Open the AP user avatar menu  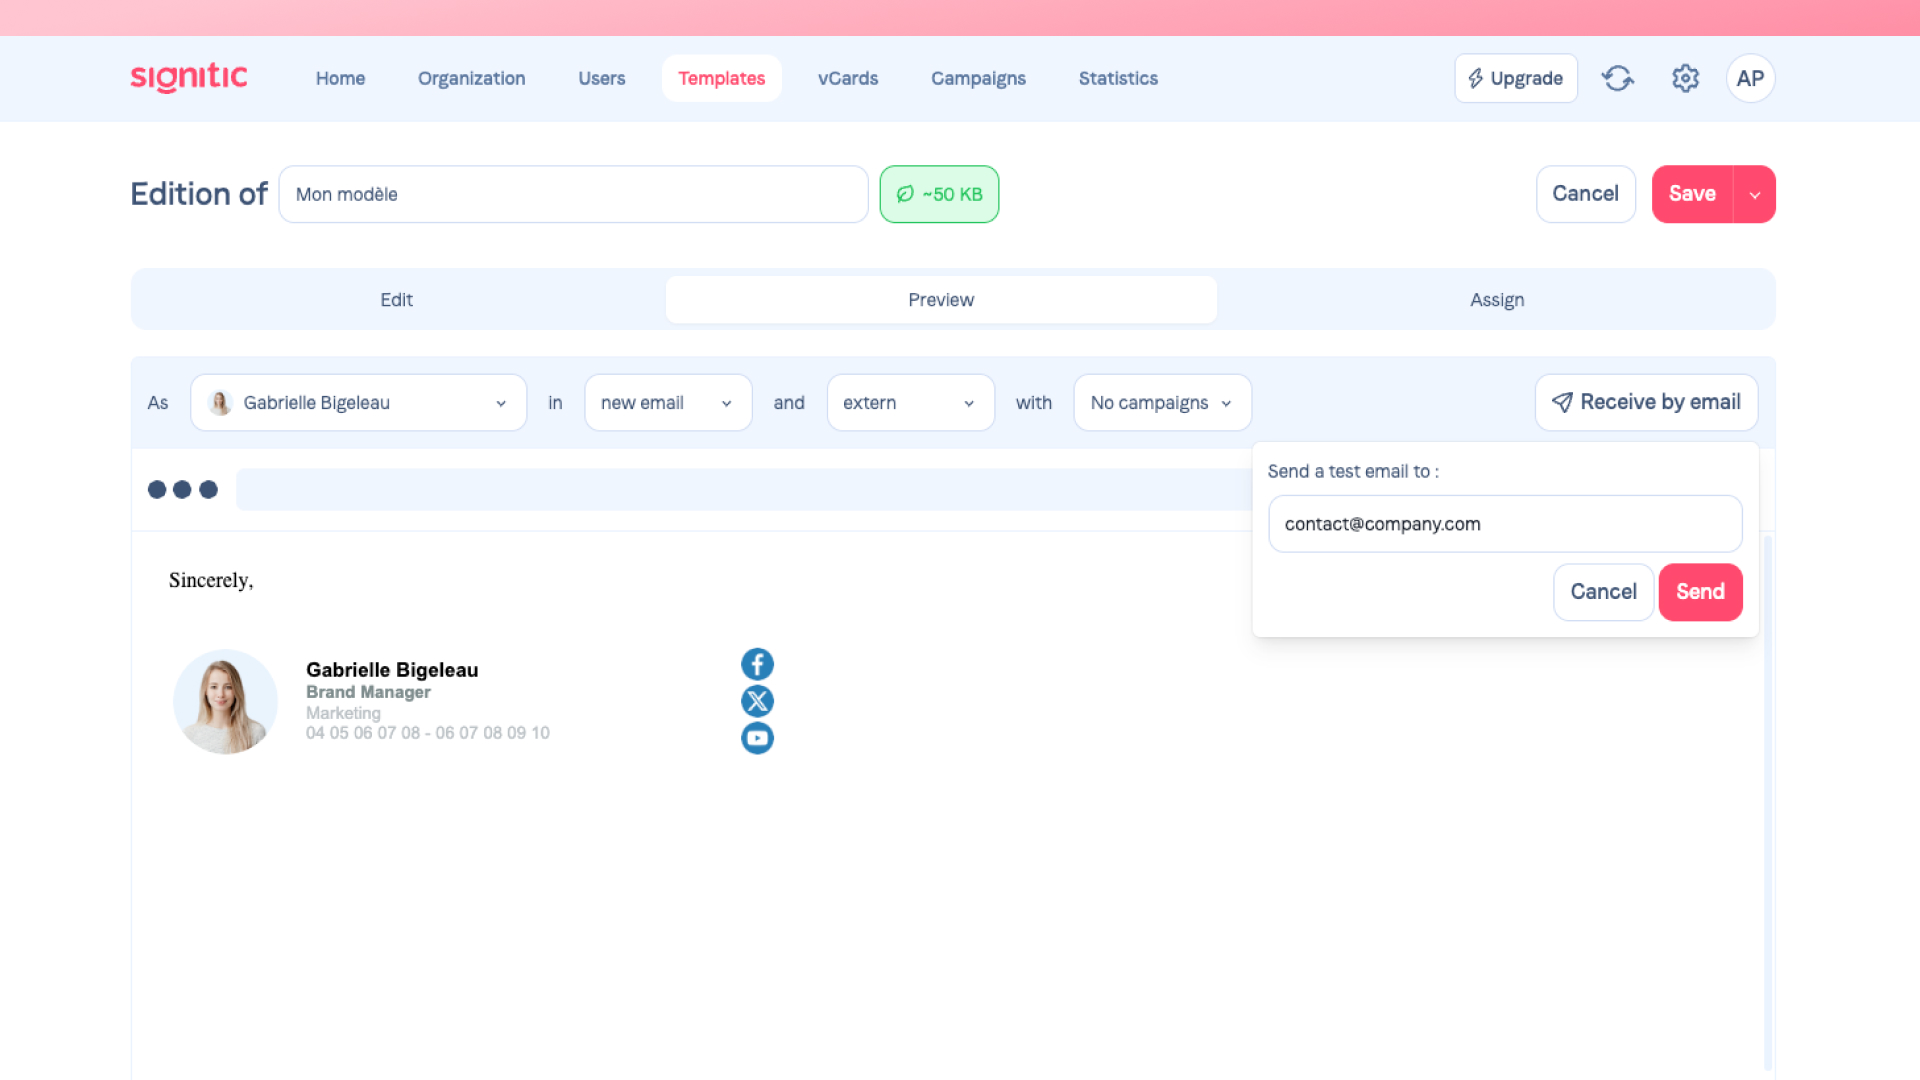pos(1750,78)
